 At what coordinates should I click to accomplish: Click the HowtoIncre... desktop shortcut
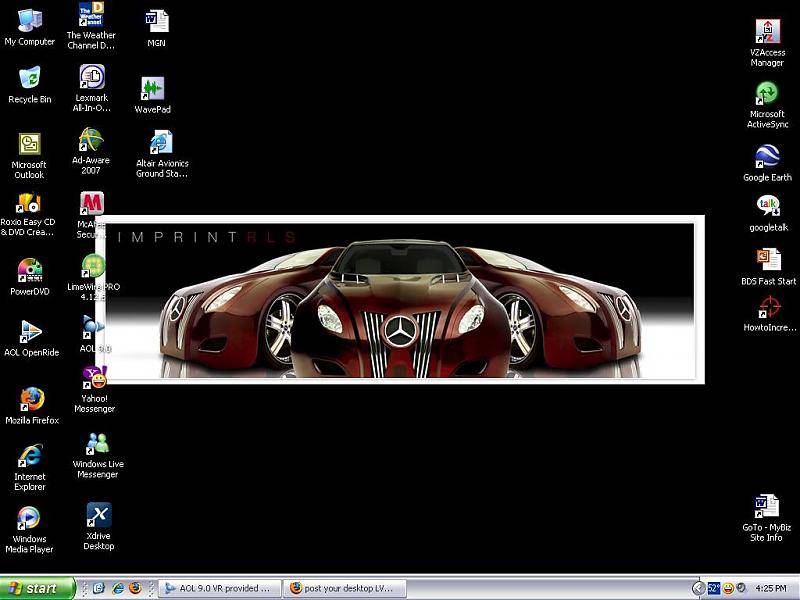(x=769, y=314)
